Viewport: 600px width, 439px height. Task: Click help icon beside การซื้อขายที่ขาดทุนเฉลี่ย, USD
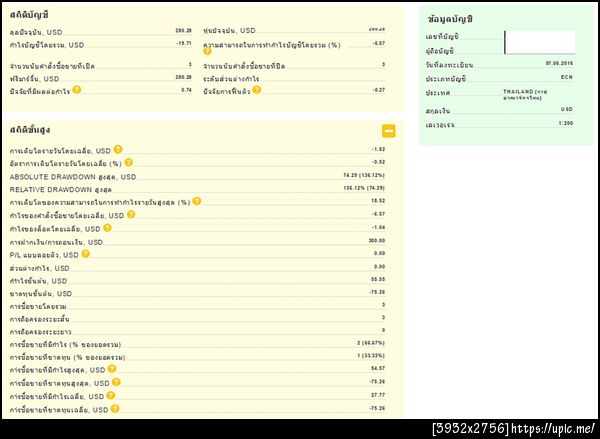pyautogui.click(x=115, y=409)
